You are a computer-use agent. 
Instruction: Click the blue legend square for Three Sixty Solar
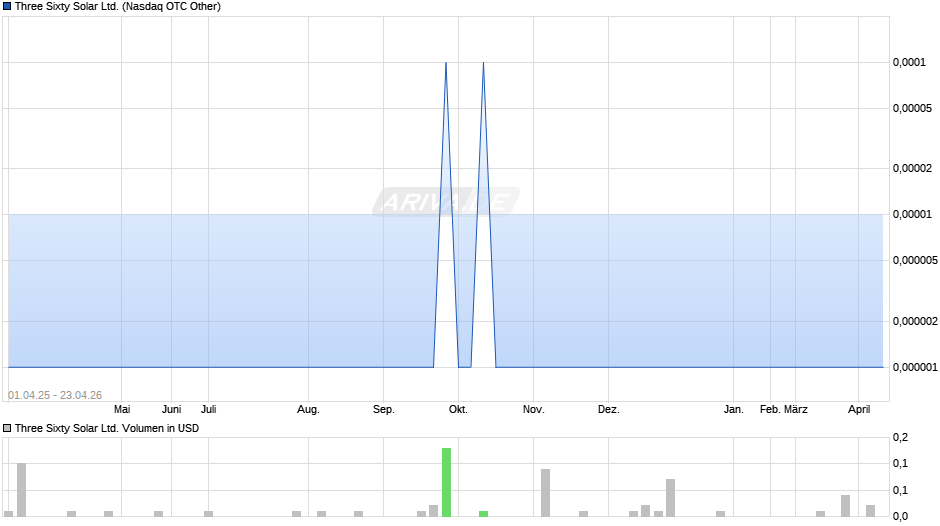coord(7,7)
